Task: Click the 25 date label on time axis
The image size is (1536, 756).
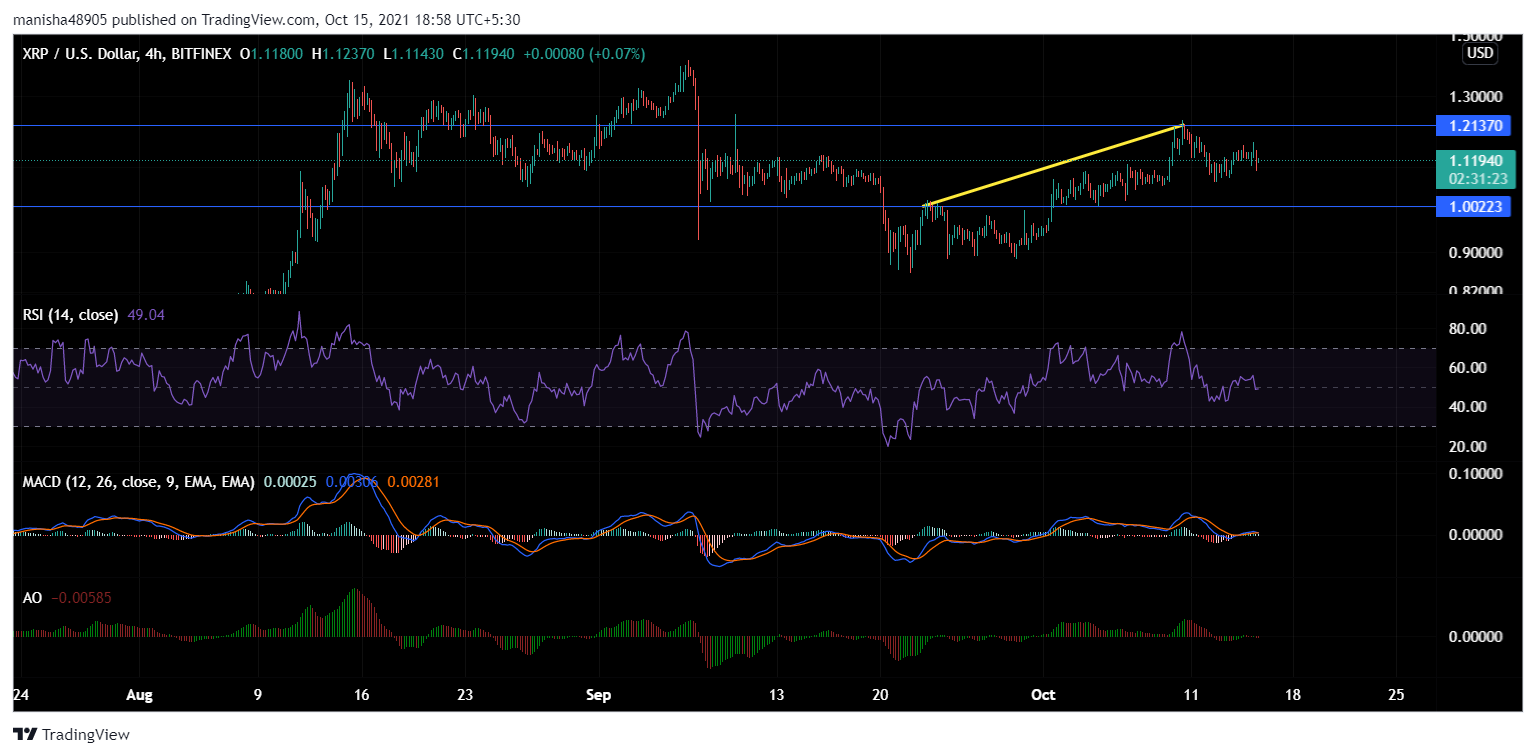Action: (1397, 694)
